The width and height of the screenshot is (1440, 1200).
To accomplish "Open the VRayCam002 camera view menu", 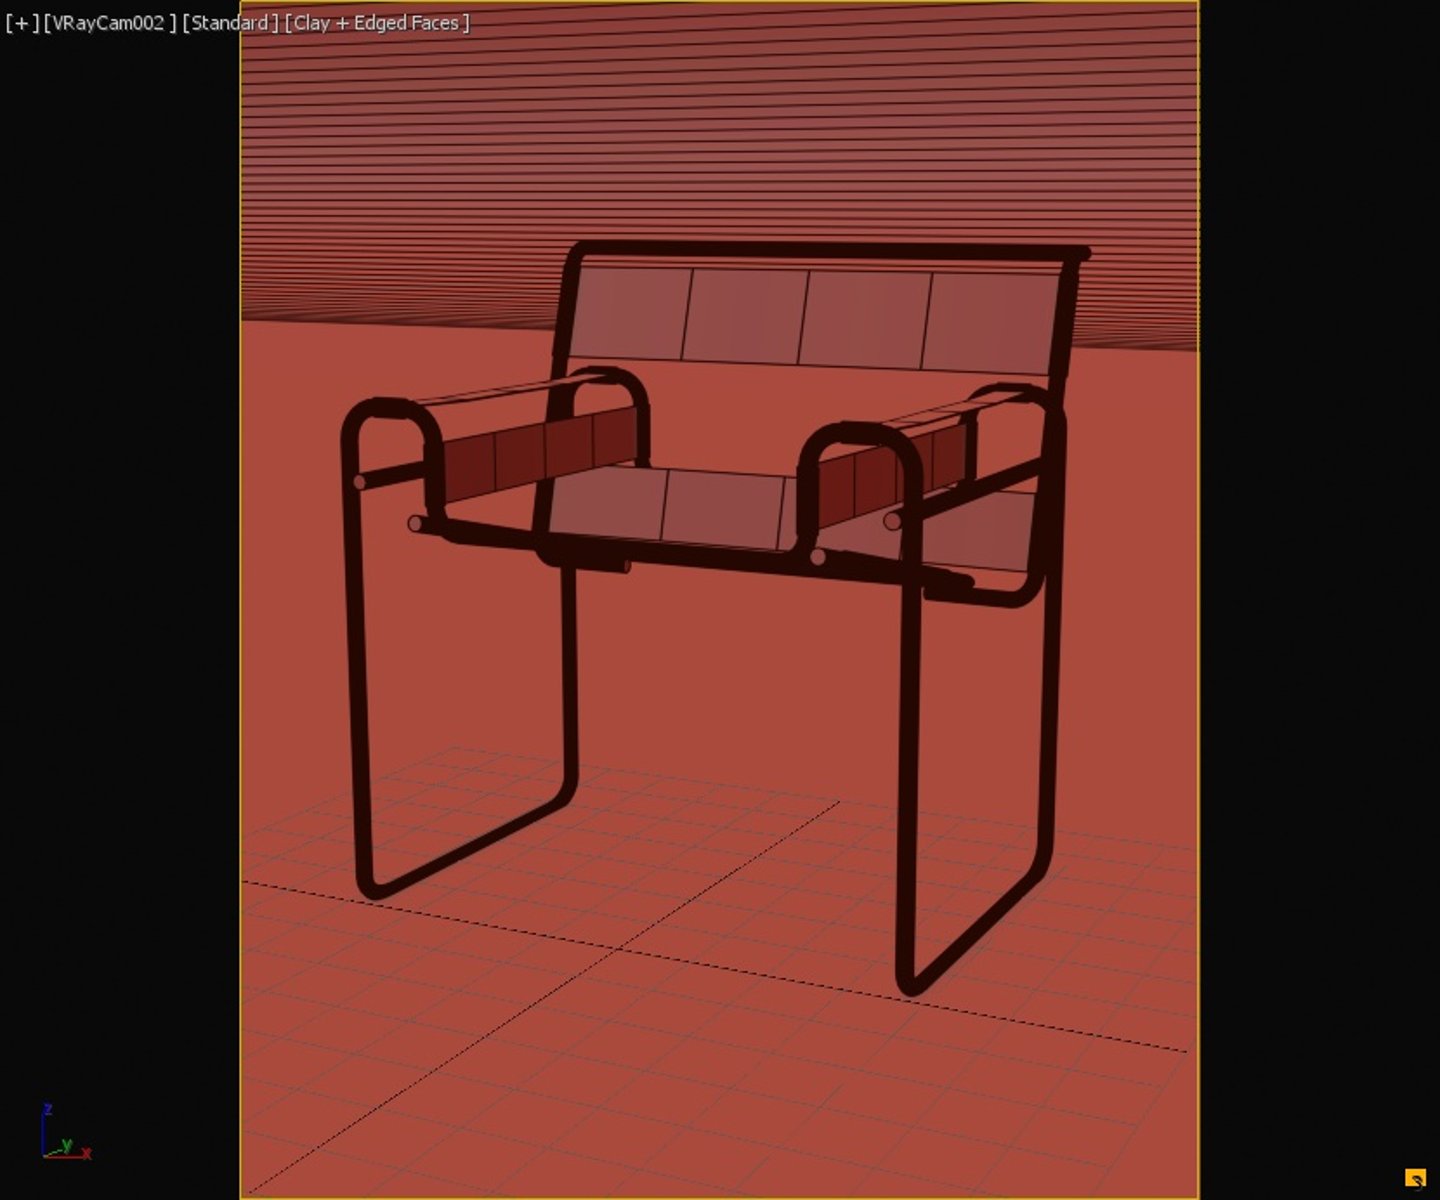I will click(x=110, y=23).
